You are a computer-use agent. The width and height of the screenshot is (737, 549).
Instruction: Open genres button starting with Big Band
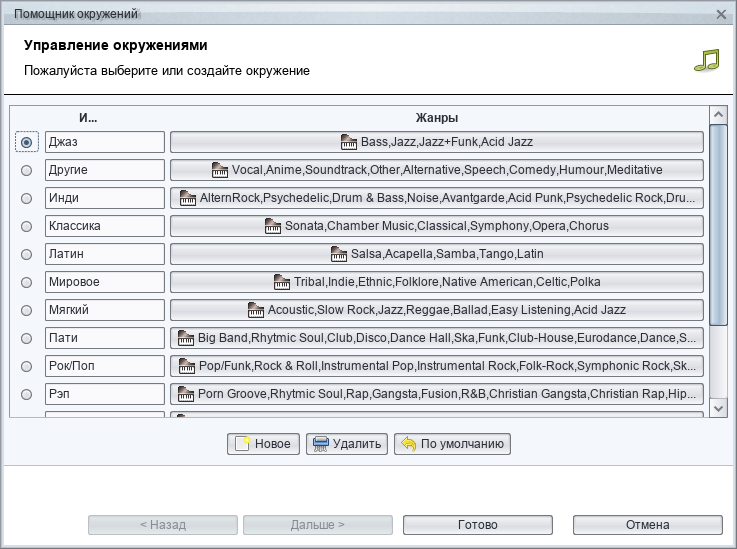[x=437, y=338]
